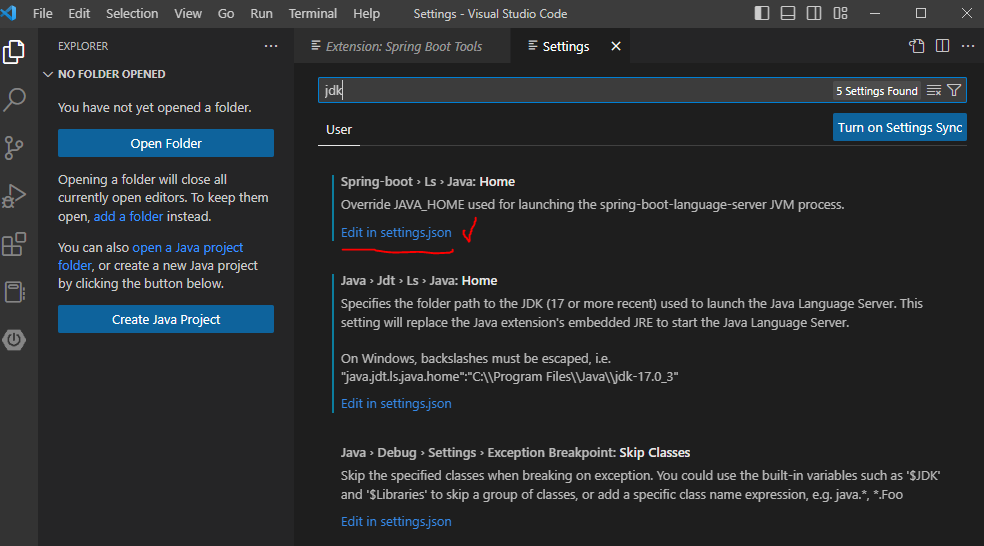Screen dimensions: 984x546
Task: Edit Spring-boot Ls Java Home in settings.json
Action: pyautogui.click(x=396, y=232)
